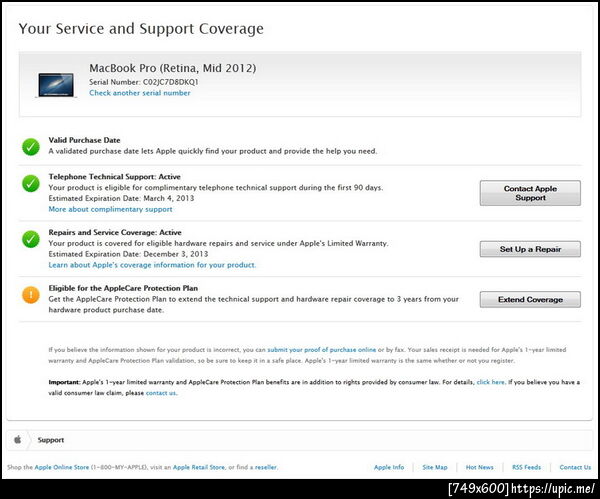Click the Extend Coverage button
The image size is (600, 499).
click(530, 300)
